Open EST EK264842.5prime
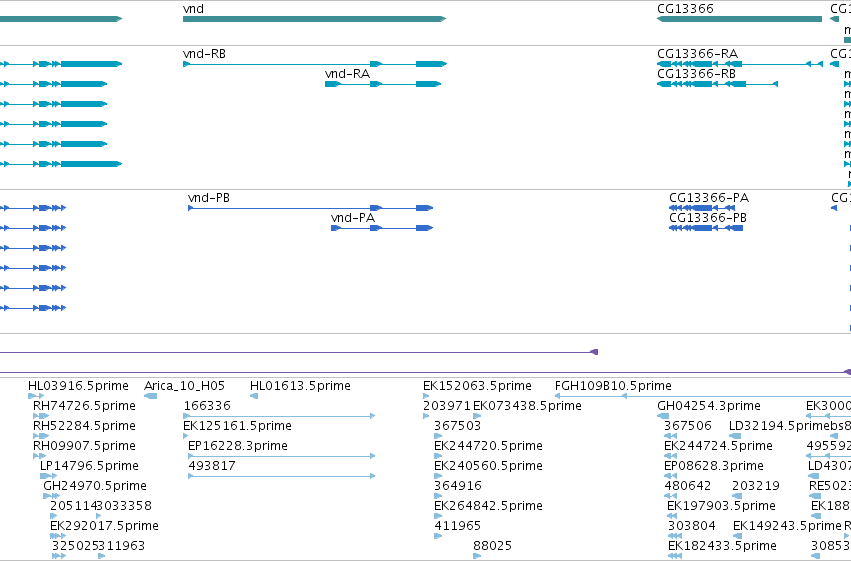The image size is (851, 561). click(488, 506)
